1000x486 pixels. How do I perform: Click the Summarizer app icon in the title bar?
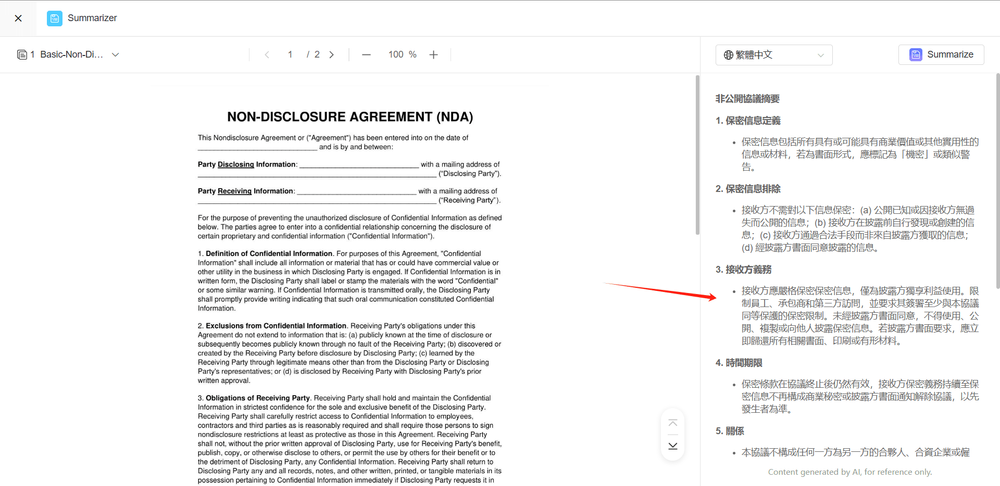coord(54,18)
